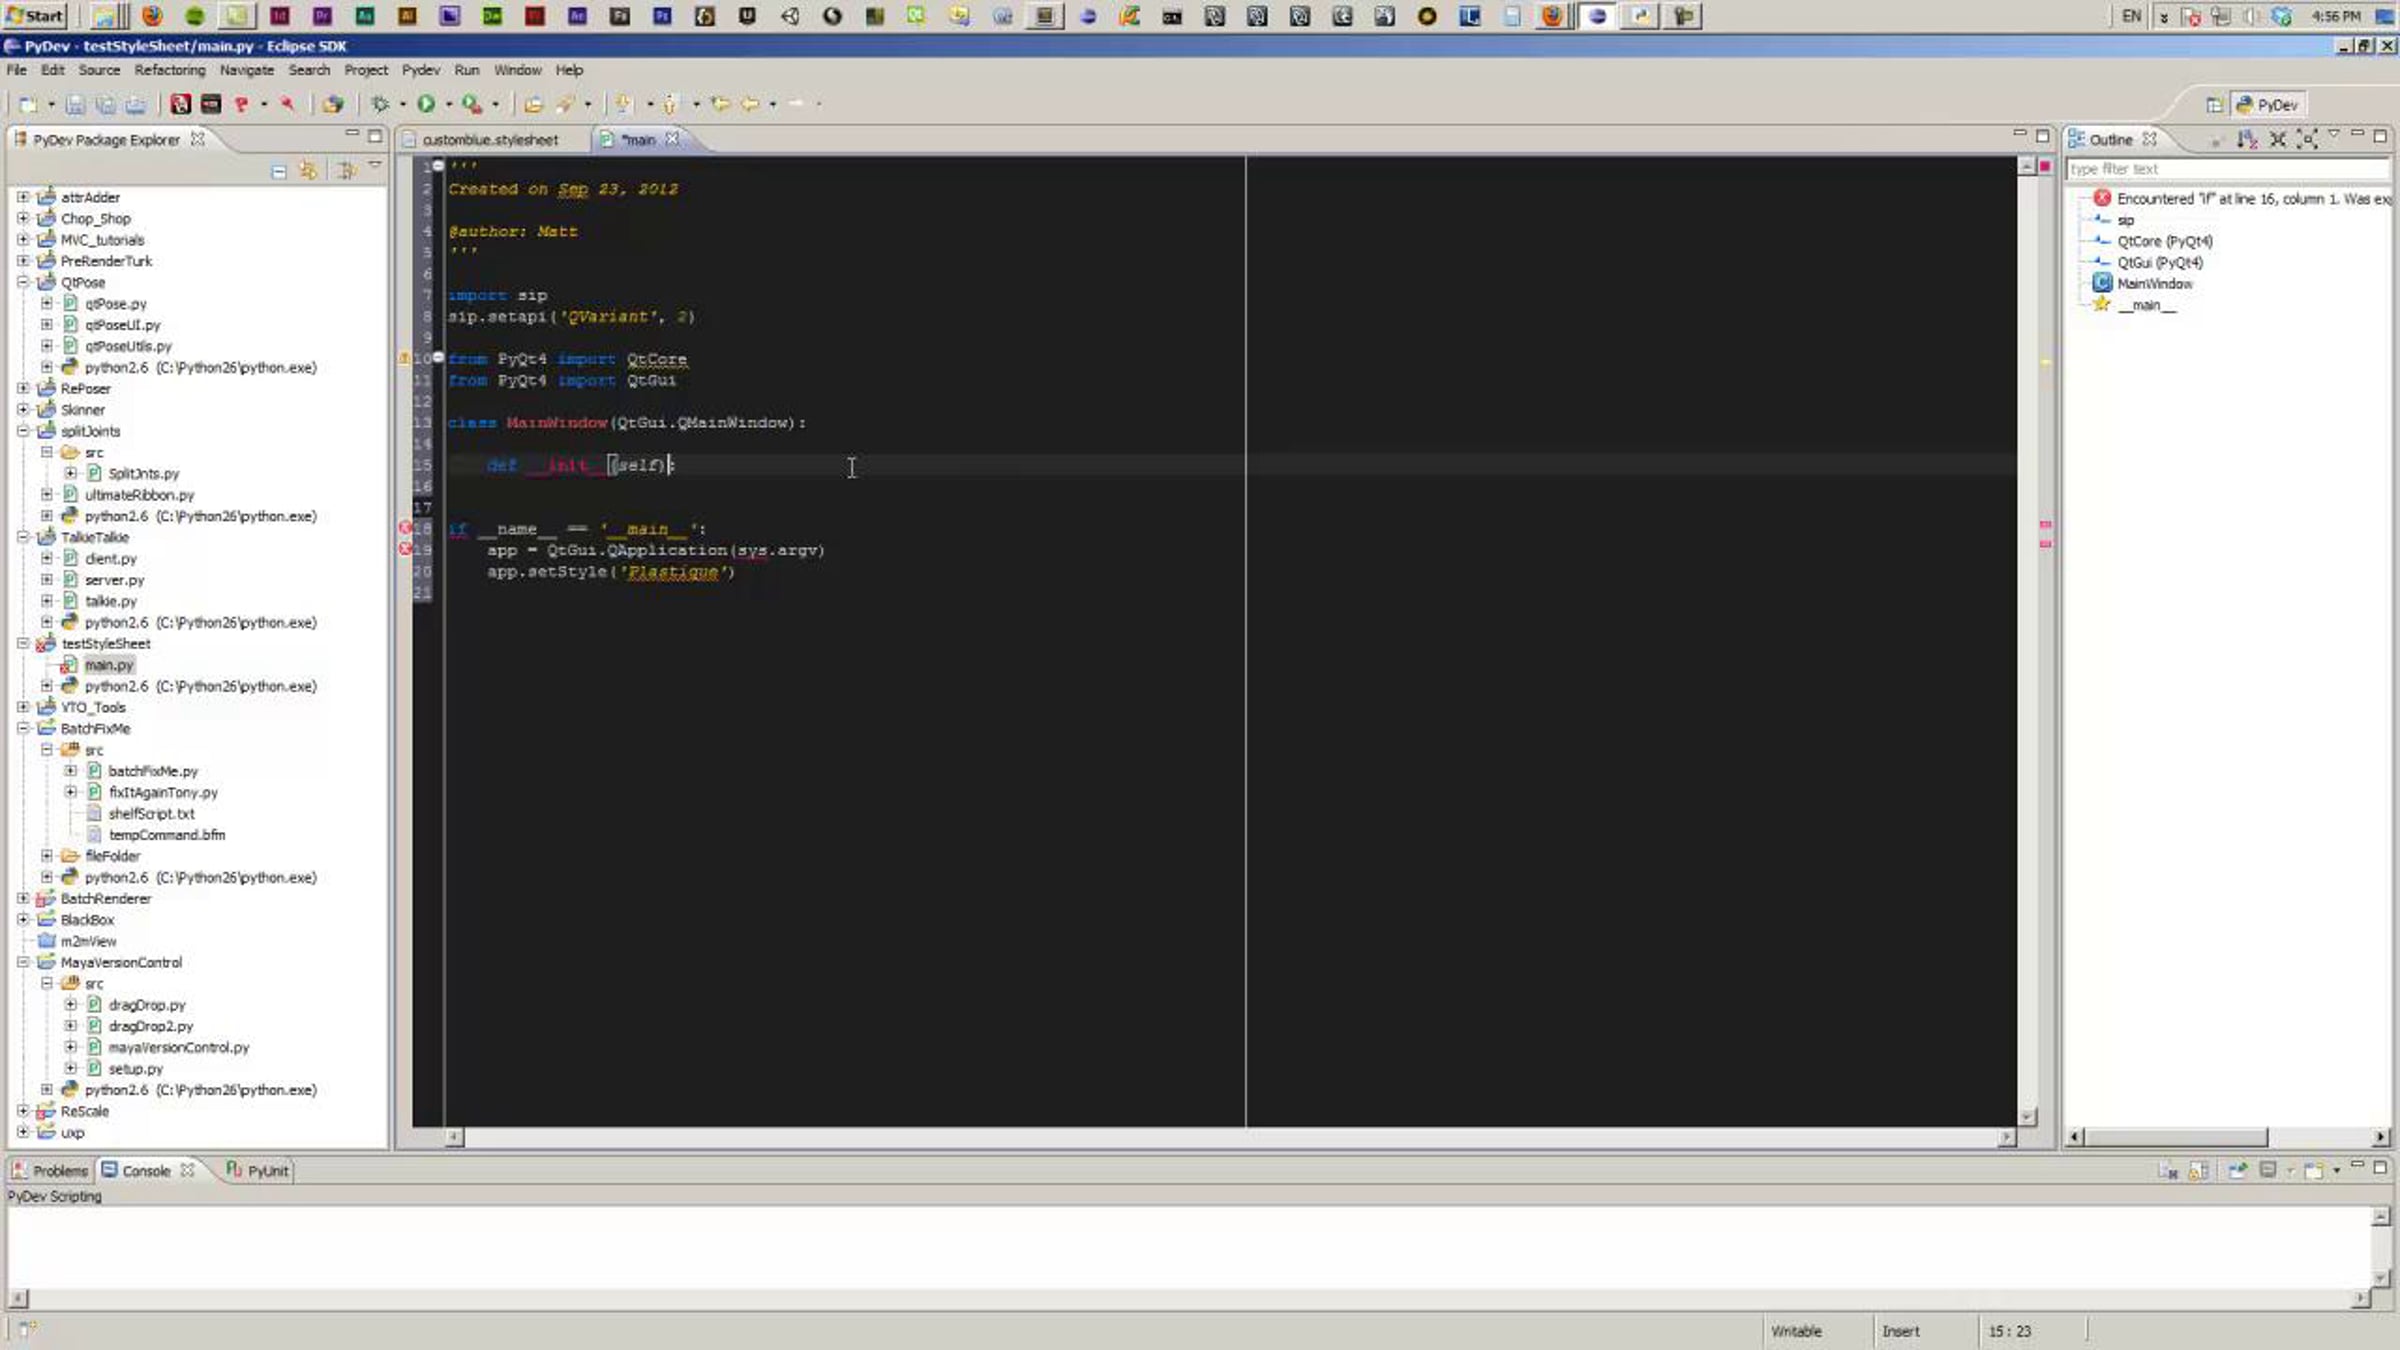Open the Refactoring menu
The width and height of the screenshot is (2400, 1350).
169,70
